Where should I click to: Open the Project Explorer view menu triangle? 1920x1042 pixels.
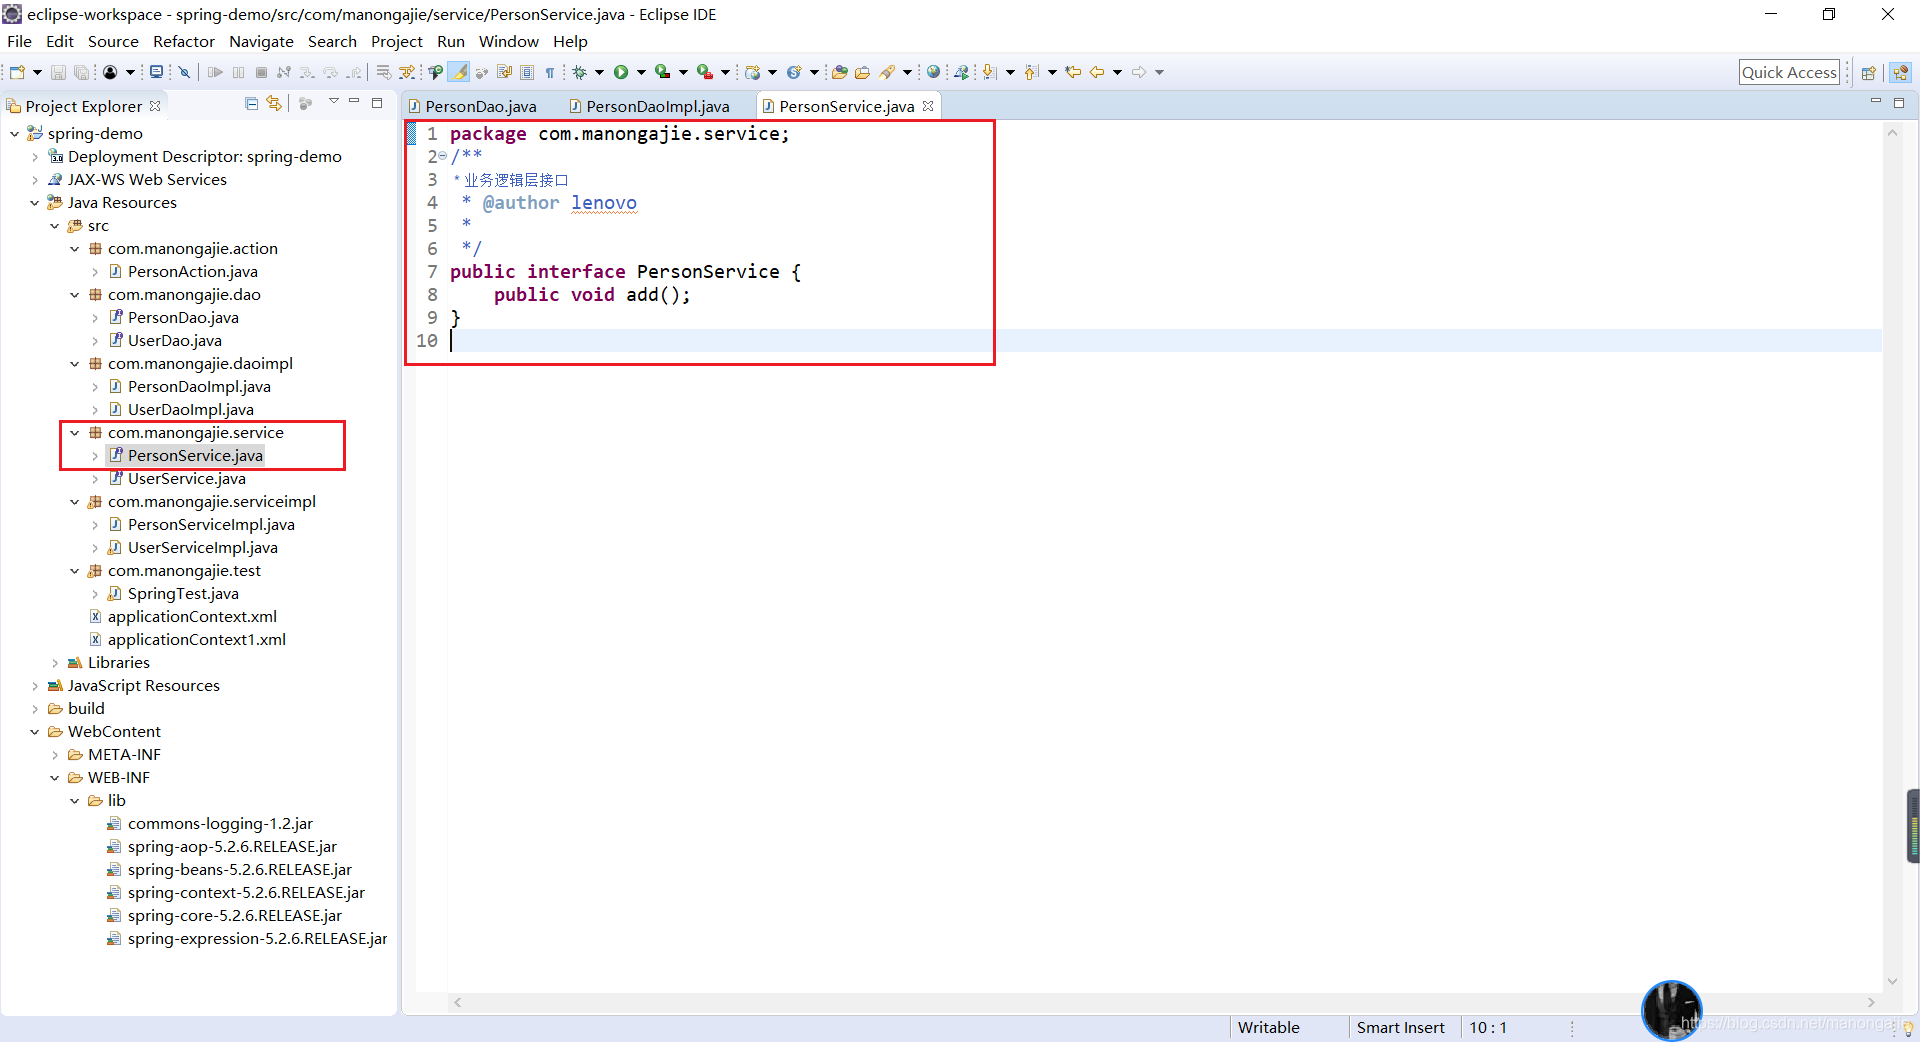pos(334,102)
